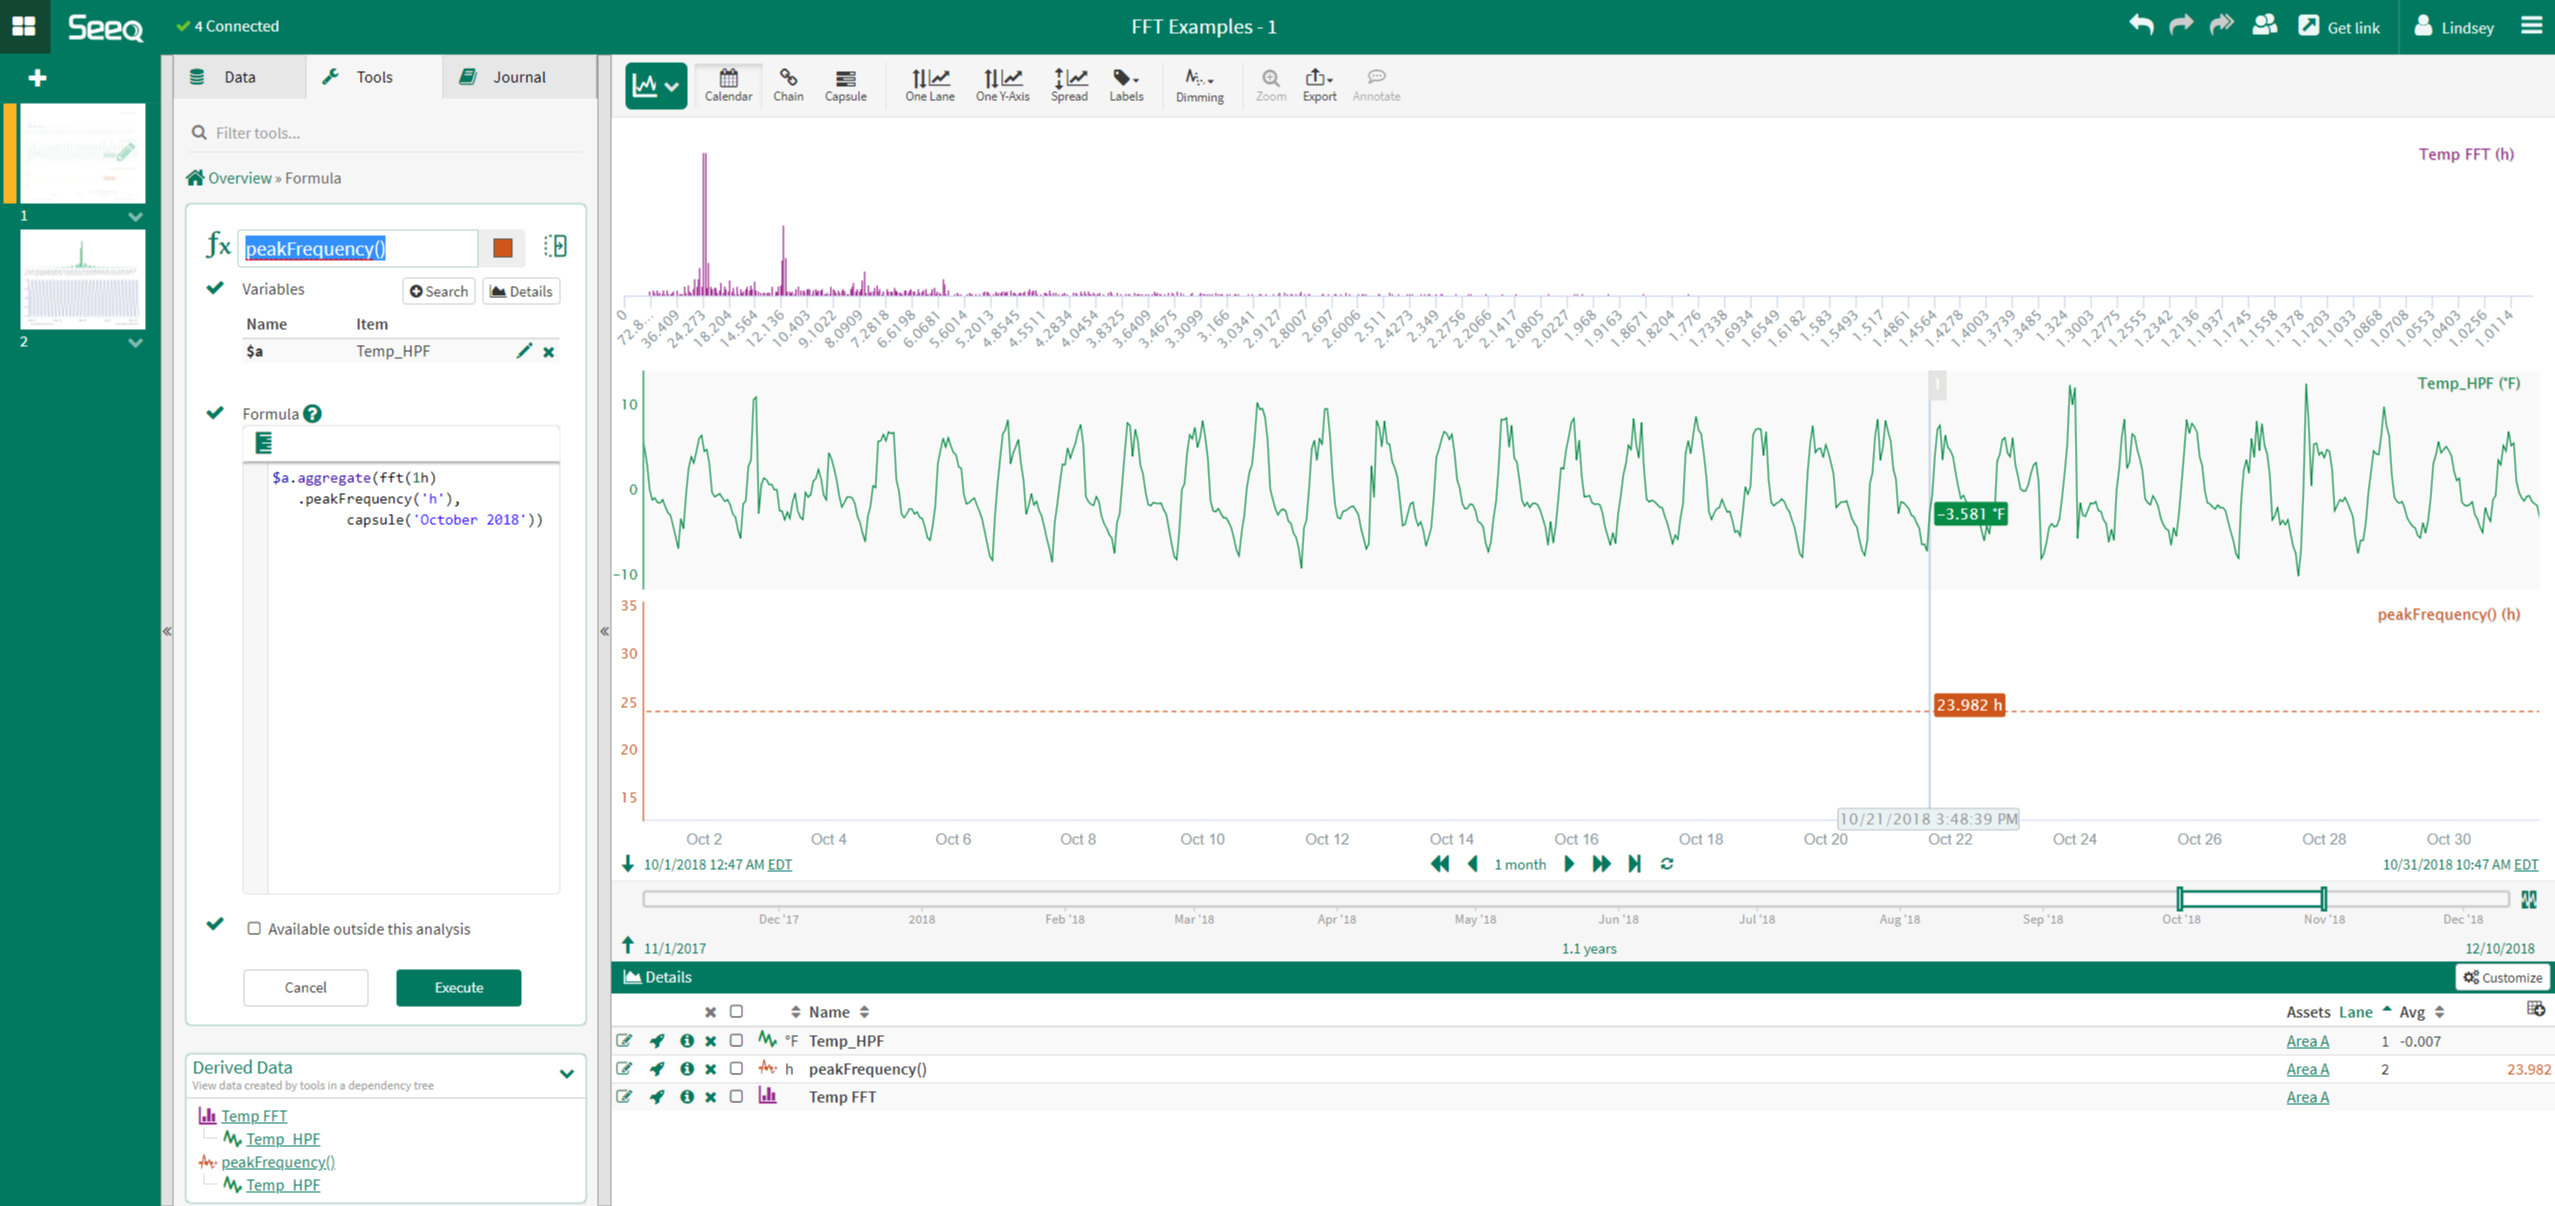Image resolution: width=2555 pixels, height=1206 pixels.
Task: Toggle the select-all checkbox in Details table
Action: click(x=737, y=1011)
